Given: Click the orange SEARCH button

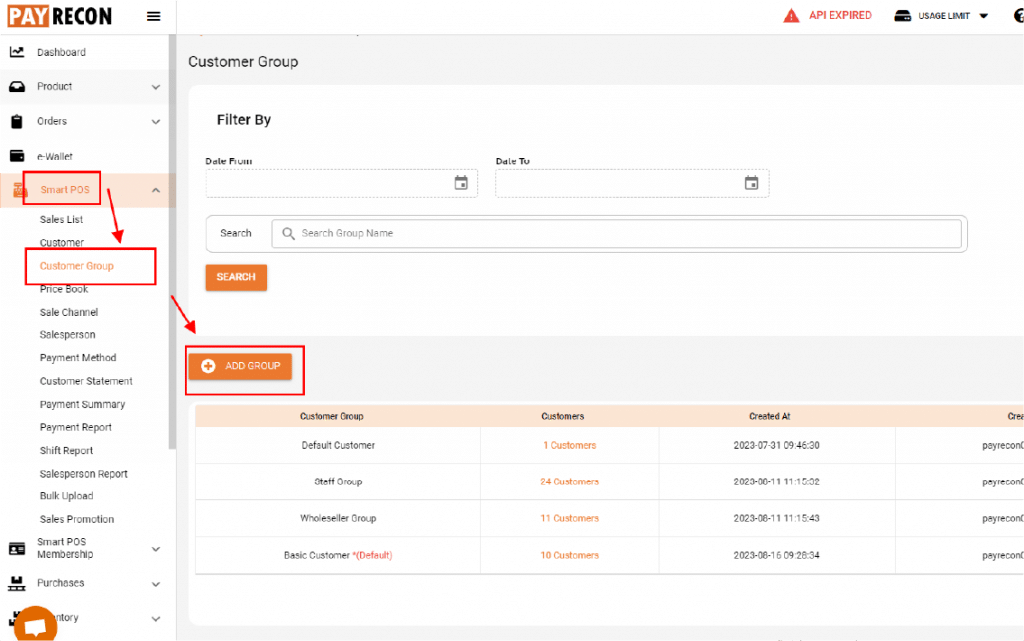Looking at the screenshot, I should (236, 277).
